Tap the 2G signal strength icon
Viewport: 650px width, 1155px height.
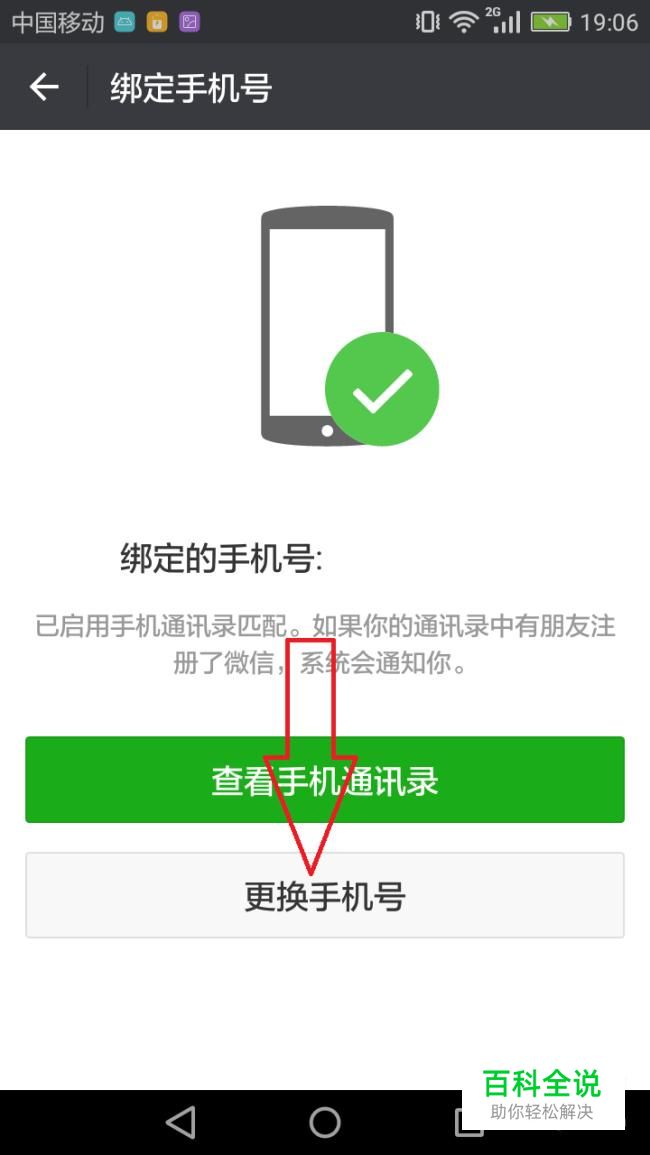click(503, 21)
